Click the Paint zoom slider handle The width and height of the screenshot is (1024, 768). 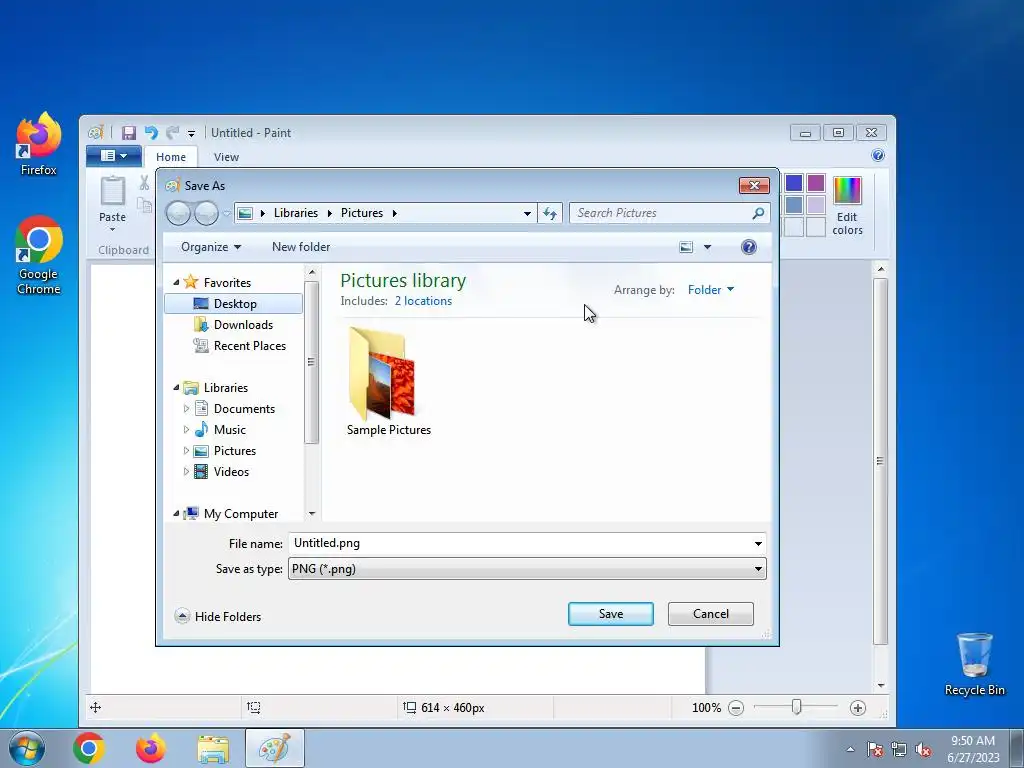coord(797,707)
